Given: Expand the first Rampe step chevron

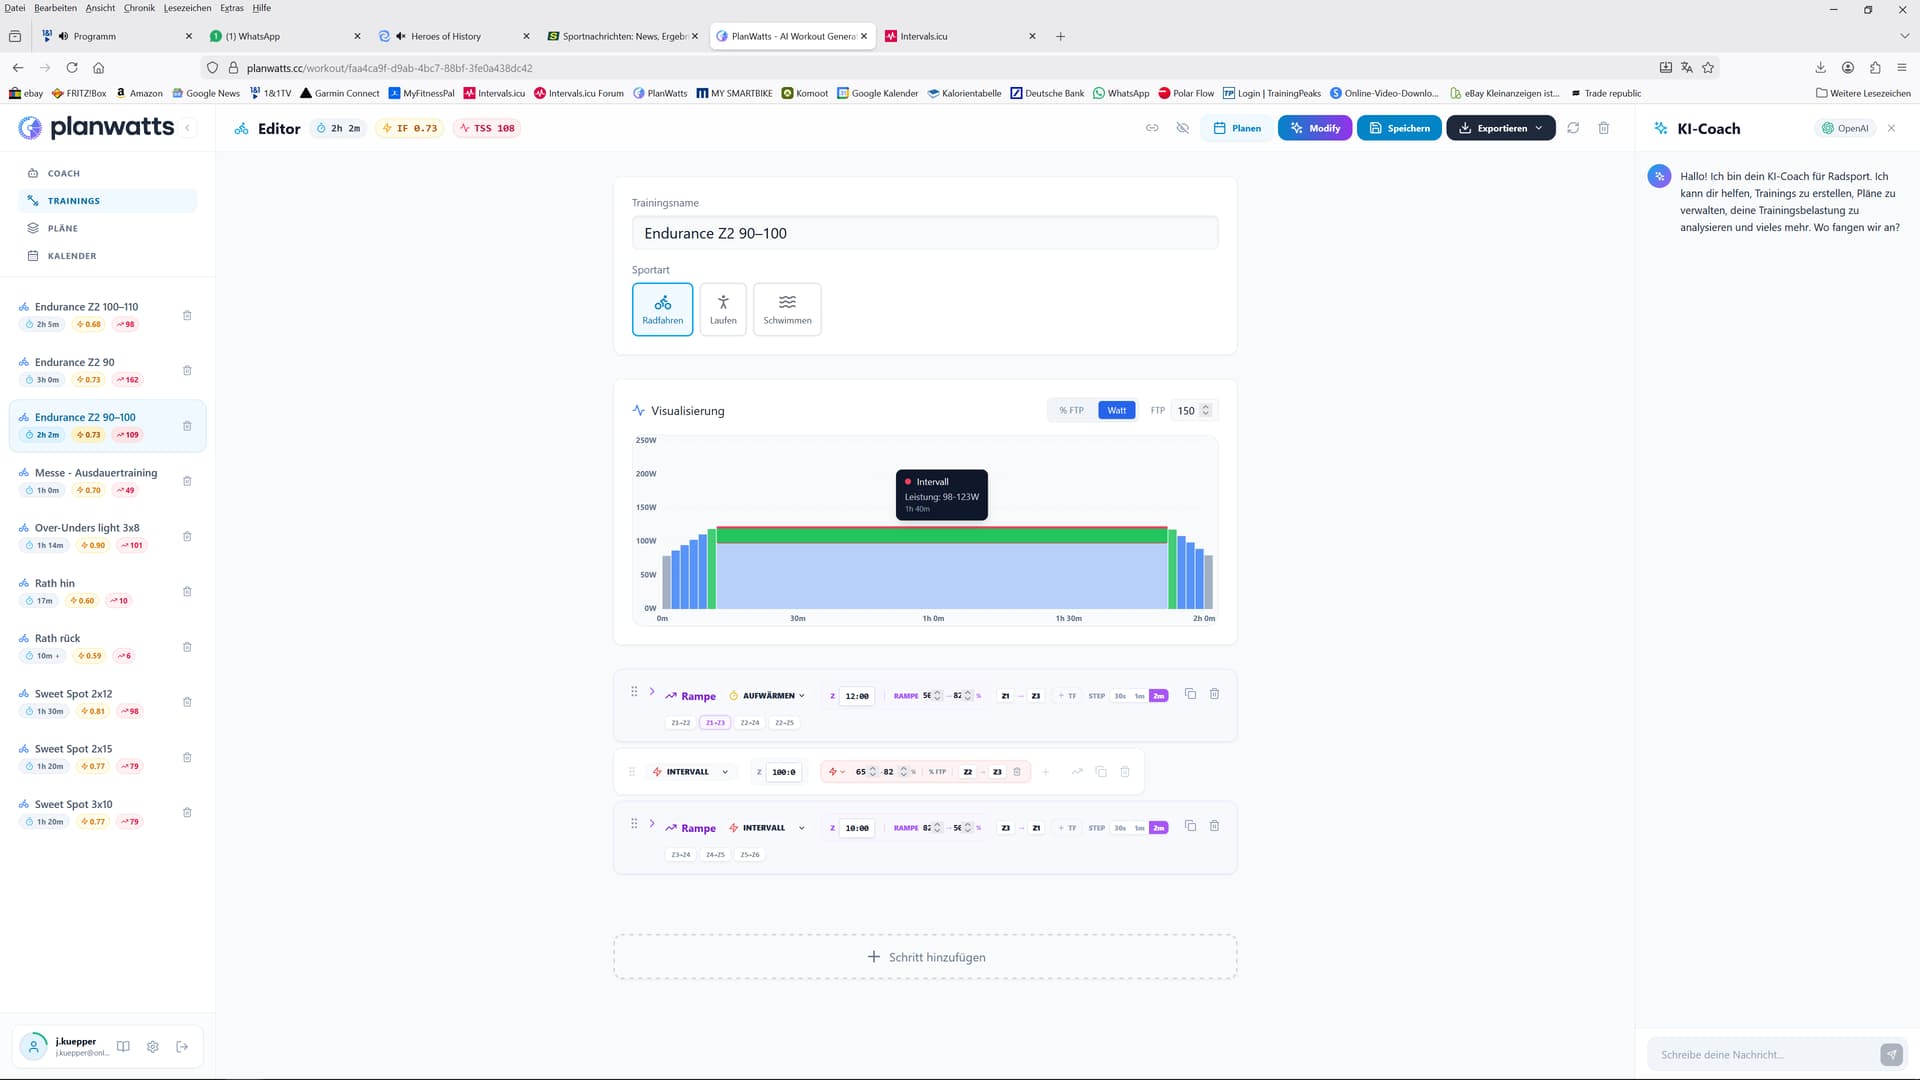Looking at the screenshot, I should (x=652, y=692).
